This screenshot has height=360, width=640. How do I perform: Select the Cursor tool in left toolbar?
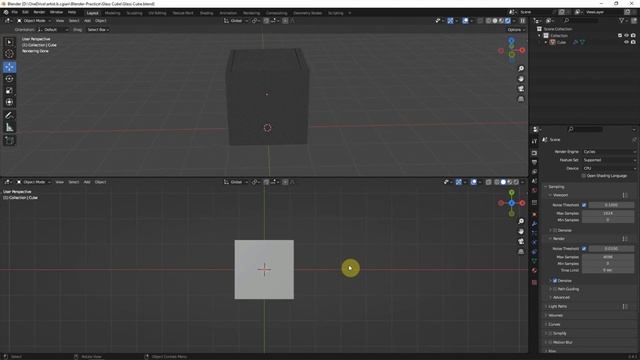click(9, 54)
